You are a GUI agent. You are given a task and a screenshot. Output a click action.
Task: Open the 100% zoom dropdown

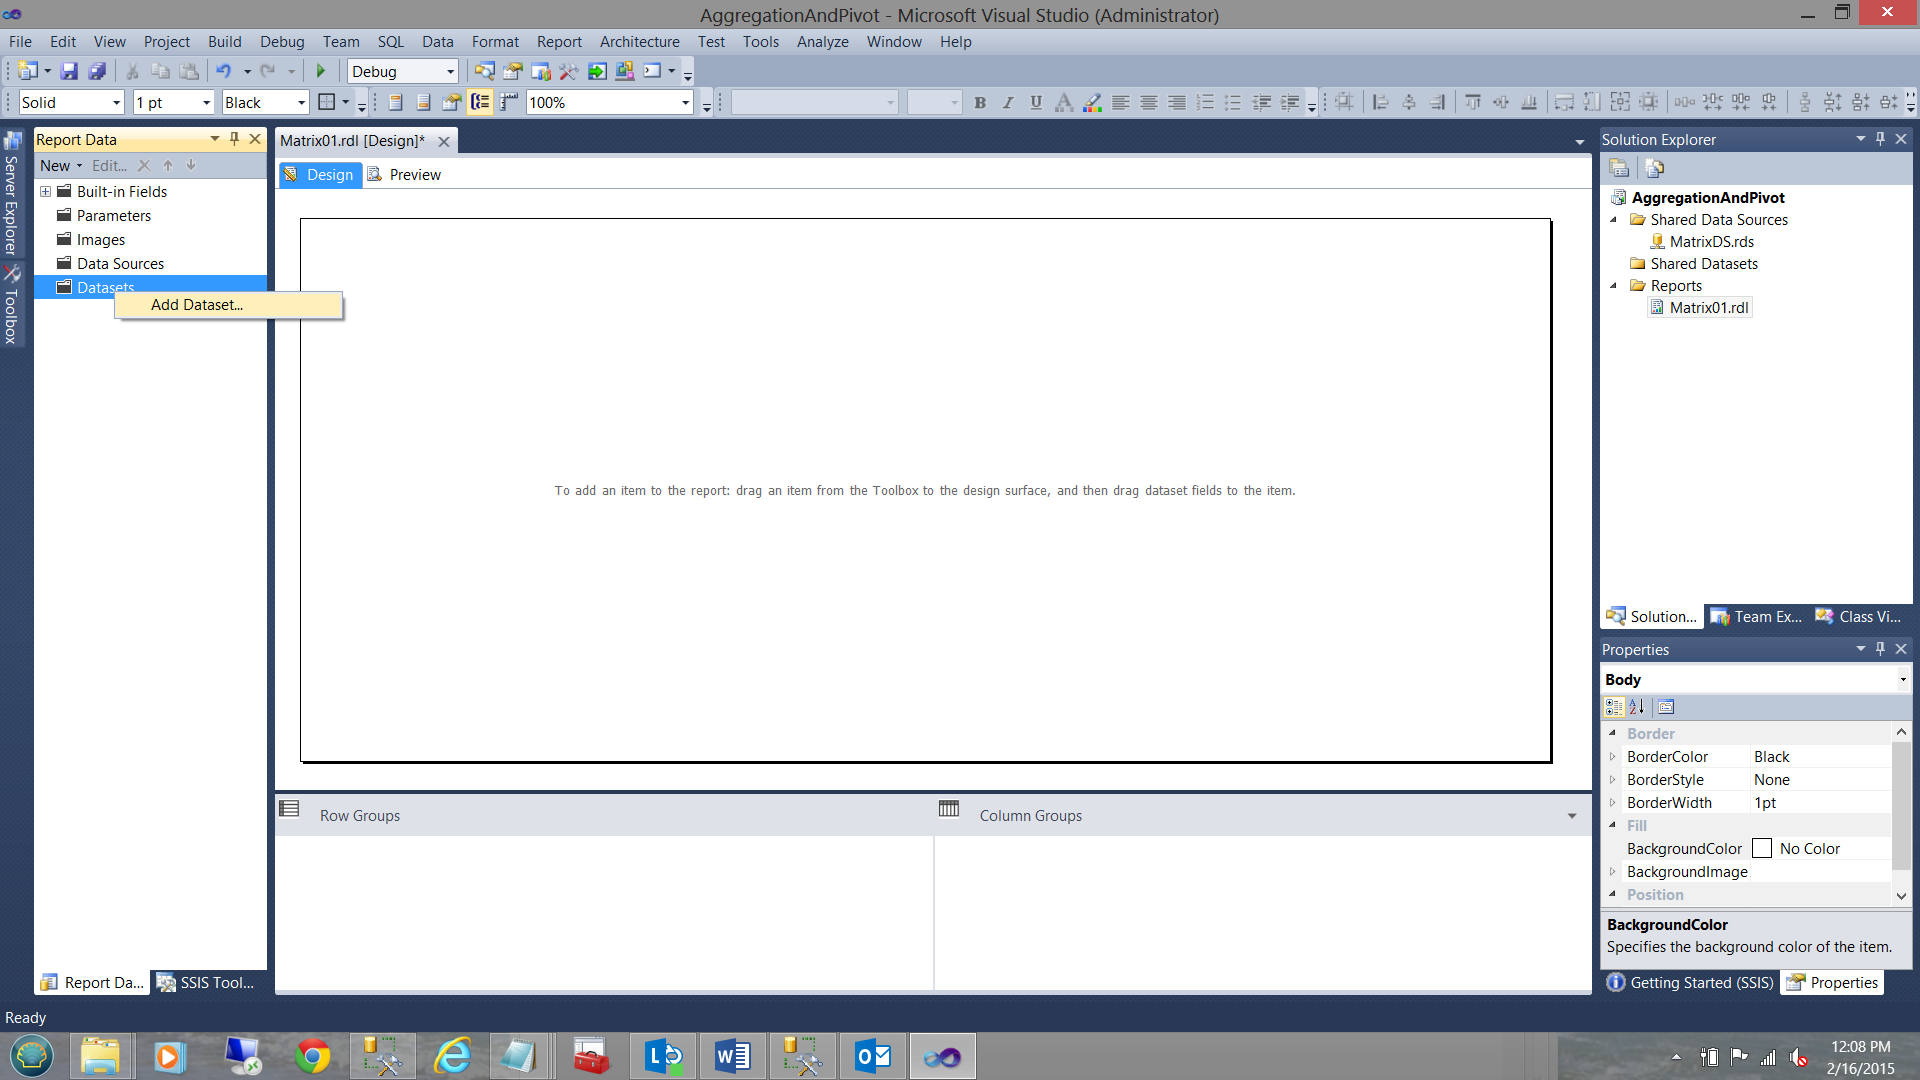[x=685, y=102]
